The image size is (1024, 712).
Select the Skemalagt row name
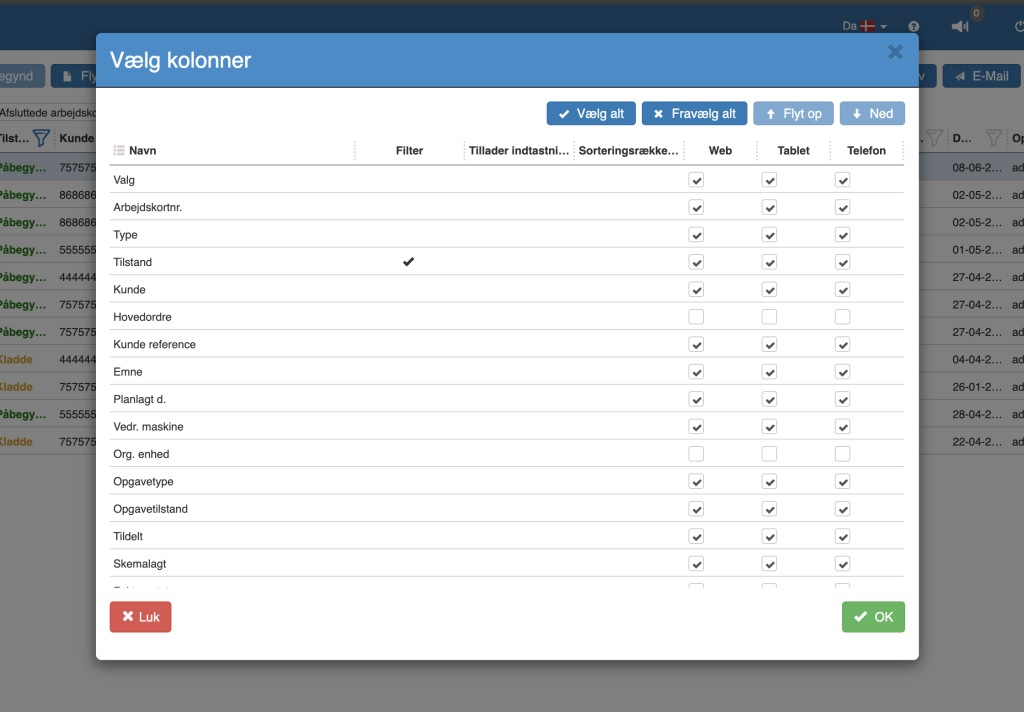coord(140,564)
